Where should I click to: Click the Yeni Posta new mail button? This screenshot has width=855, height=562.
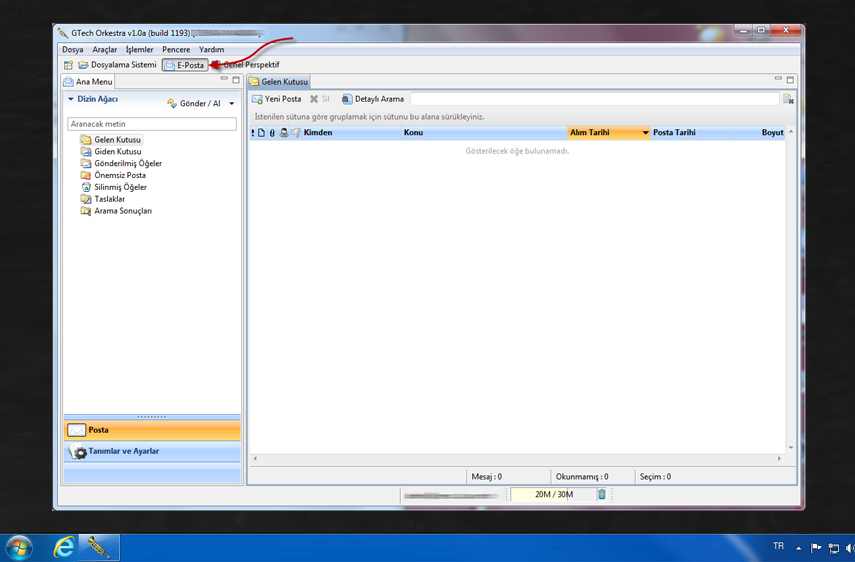pos(277,99)
